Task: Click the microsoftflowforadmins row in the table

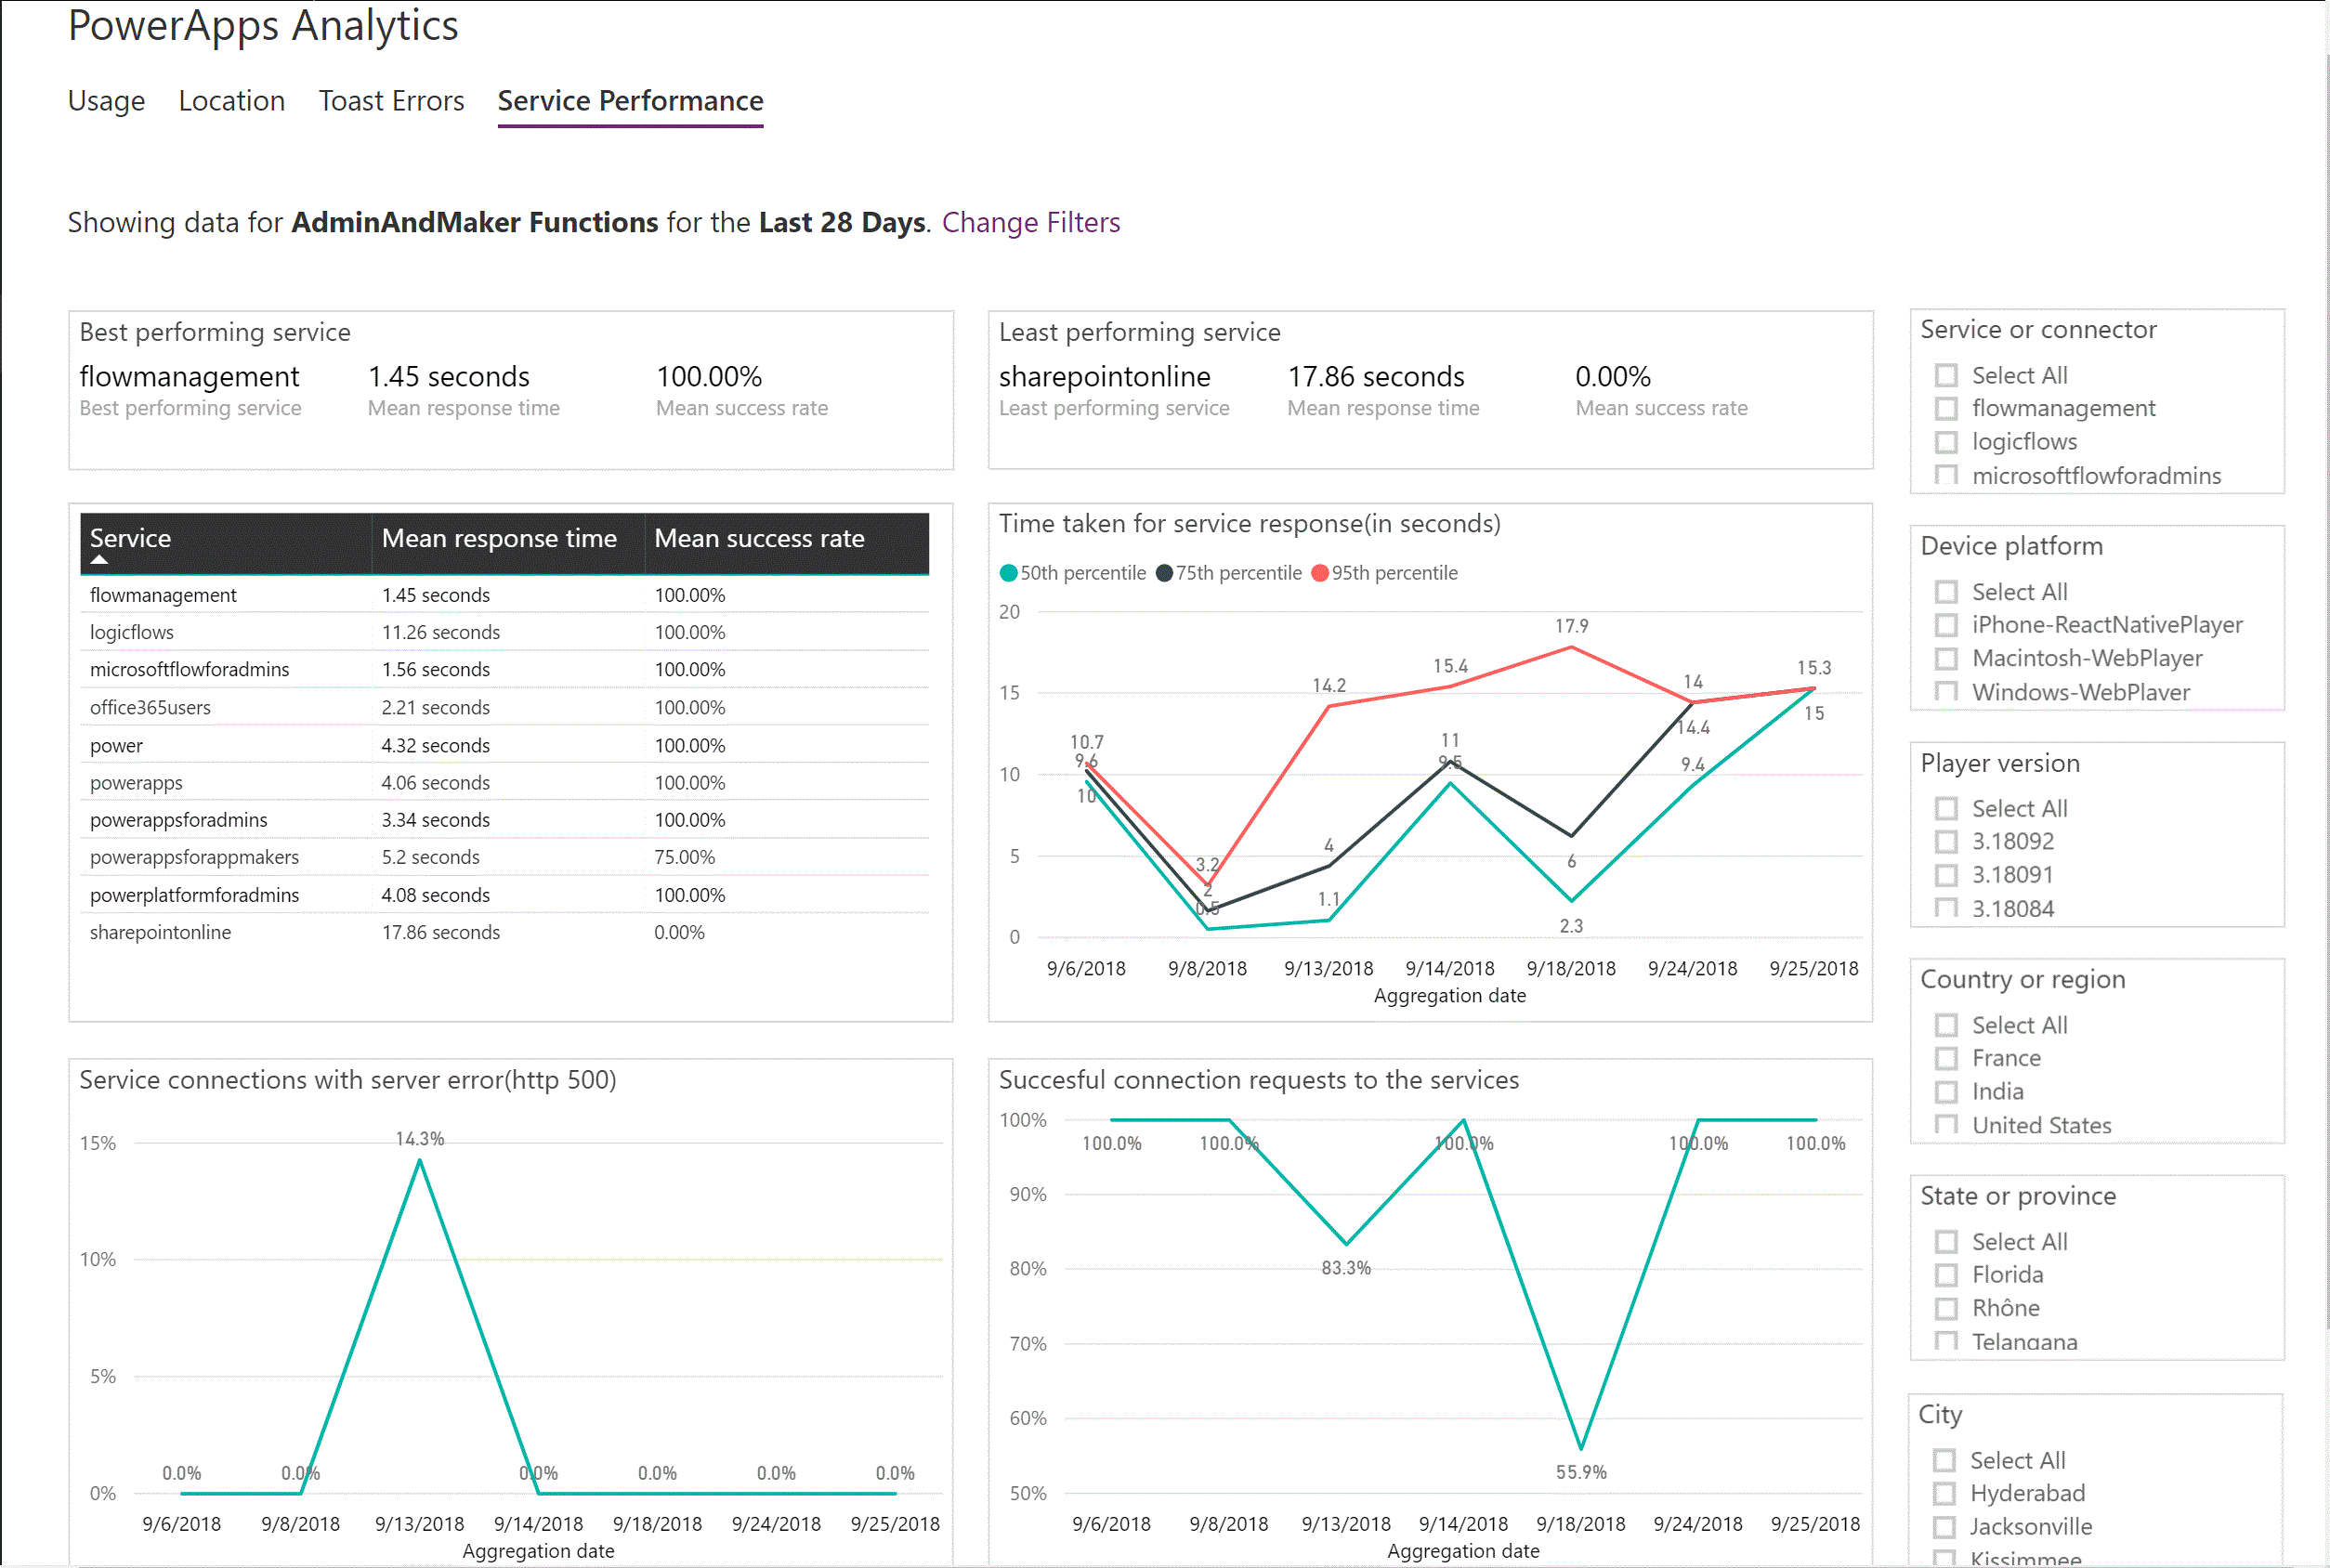Action: coord(504,669)
